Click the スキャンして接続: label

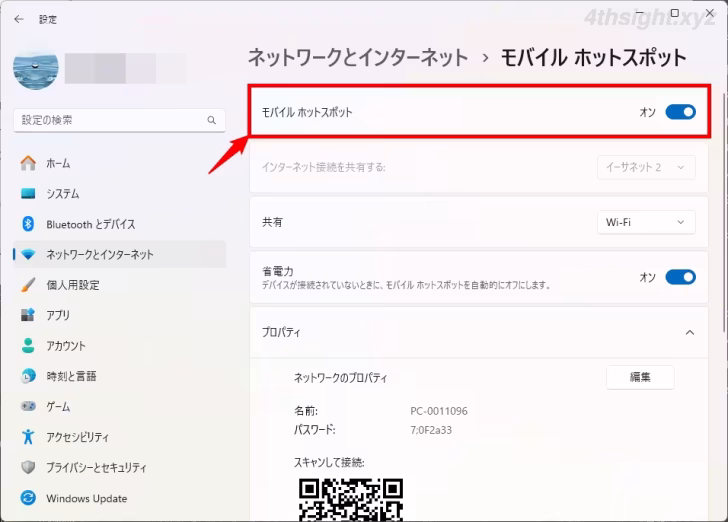pyautogui.click(x=329, y=463)
